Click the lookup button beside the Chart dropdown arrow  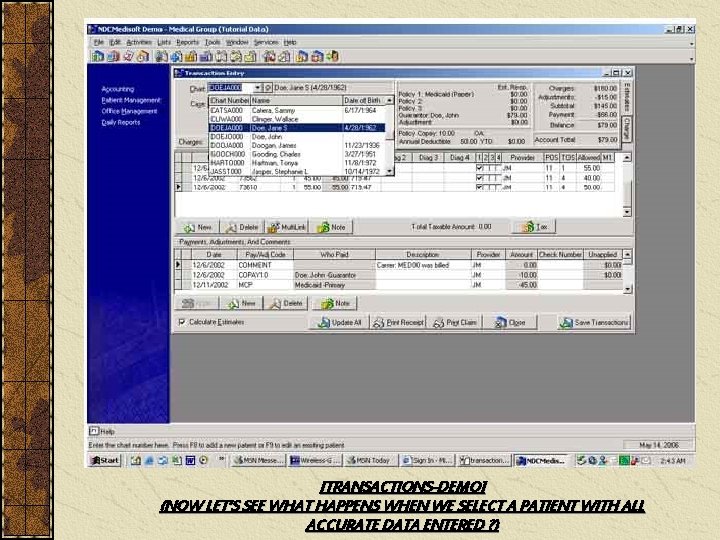point(268,88)
